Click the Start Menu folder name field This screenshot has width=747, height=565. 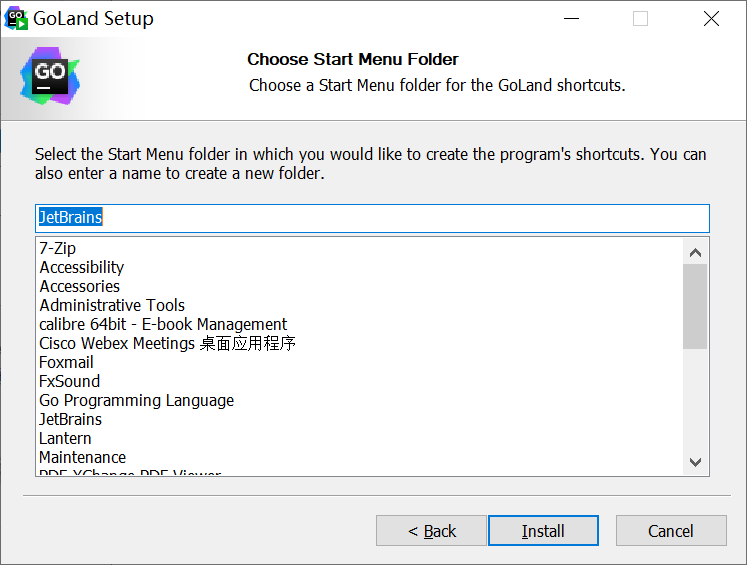(x=372, y=217)
